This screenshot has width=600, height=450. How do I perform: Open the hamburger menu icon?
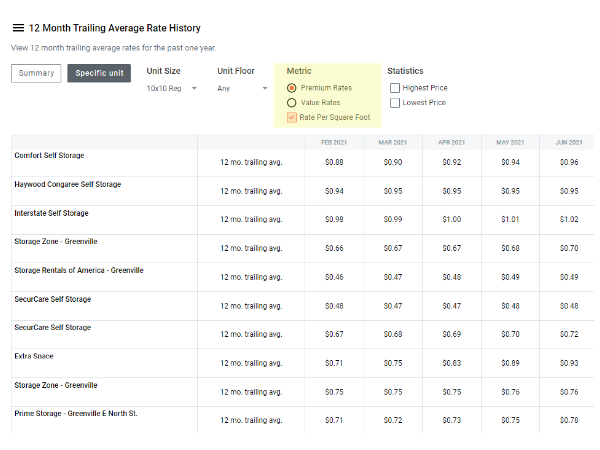18,28
